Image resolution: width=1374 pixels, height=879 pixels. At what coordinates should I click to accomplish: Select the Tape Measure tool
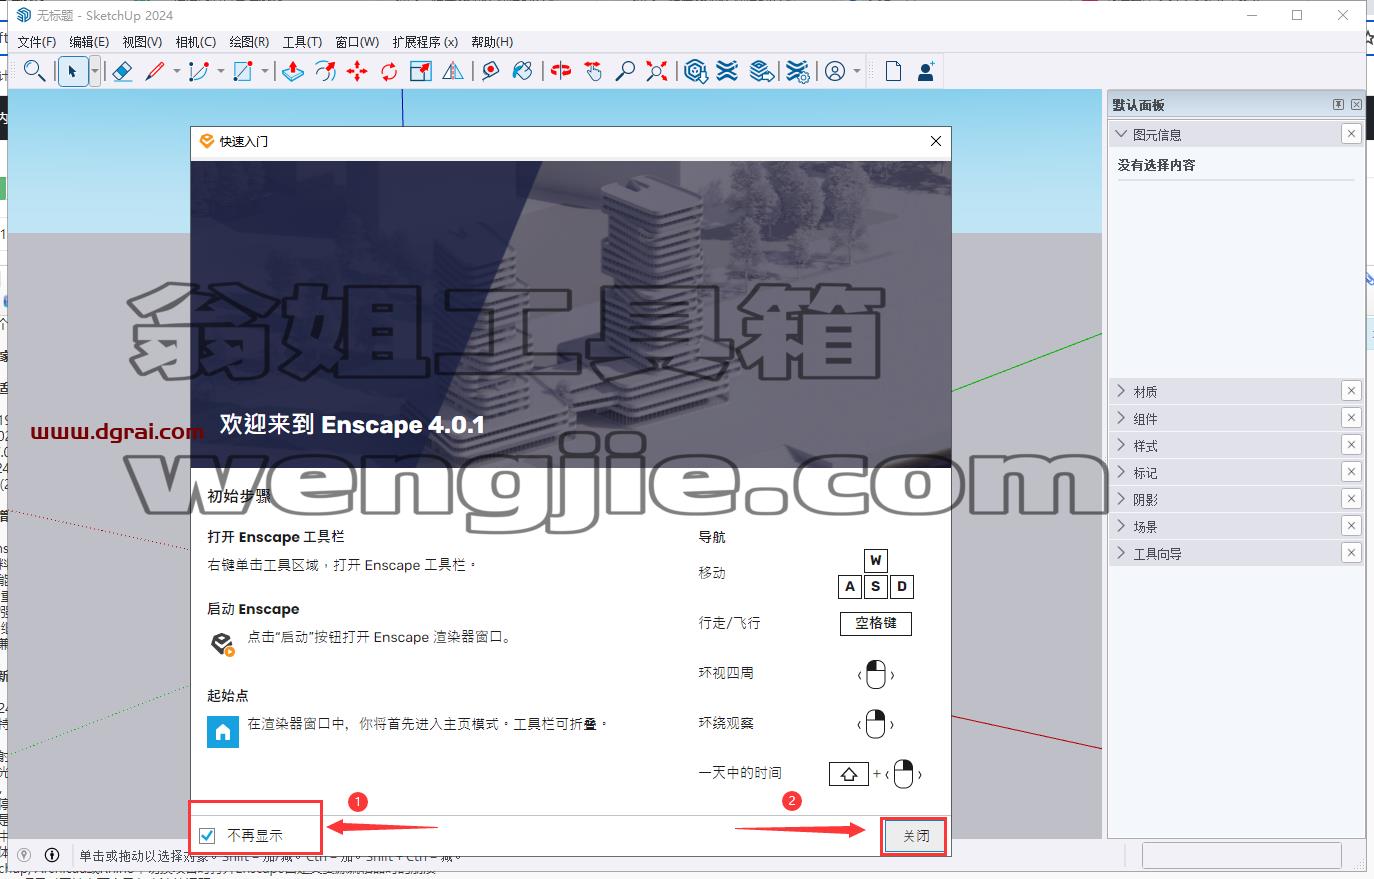click(490, 71)
